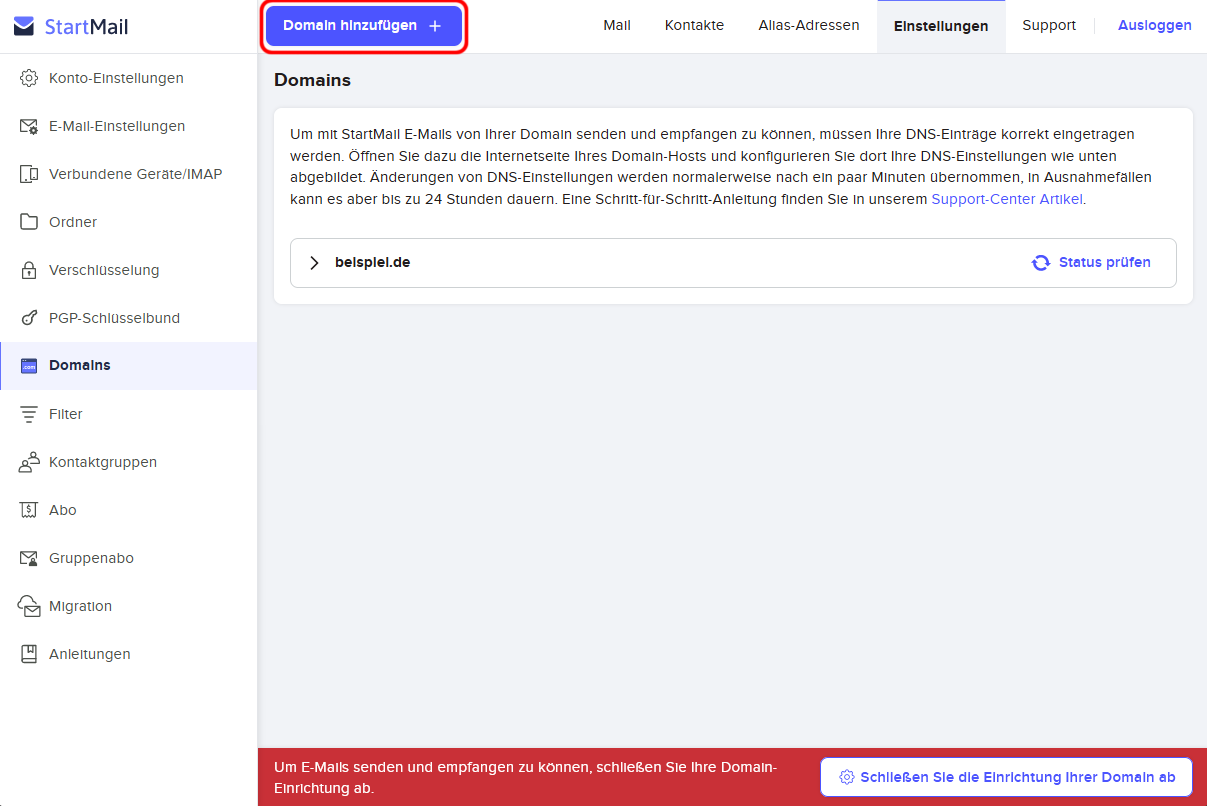Open Kontaktgruppen via the people icon

click(27, 462)
